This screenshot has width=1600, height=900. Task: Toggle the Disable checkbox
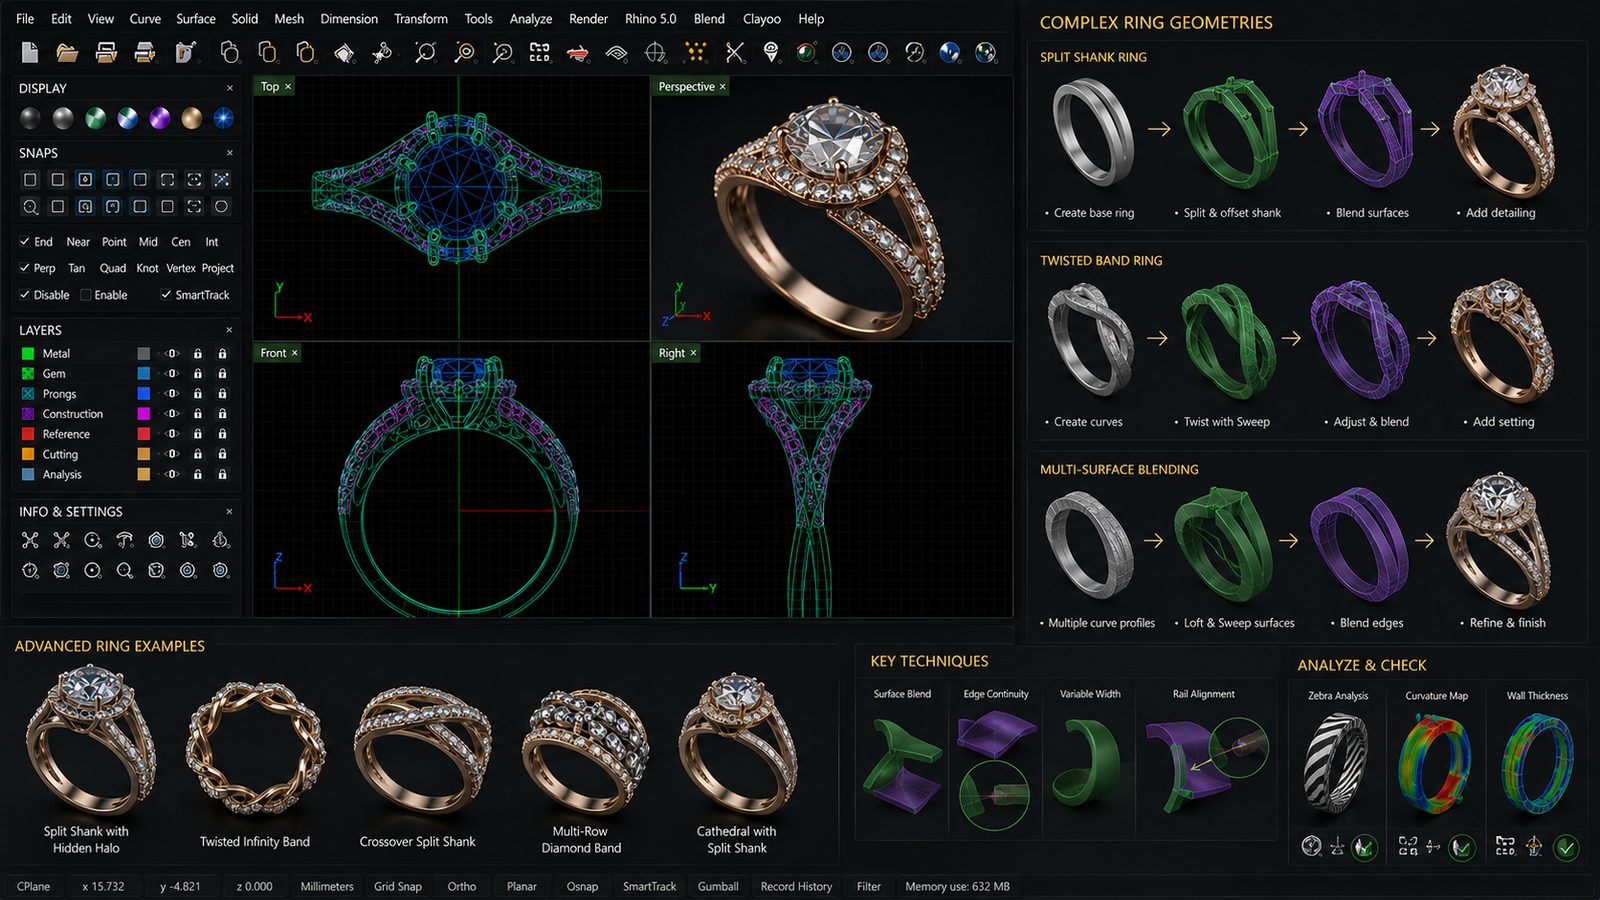(x=25, y=295)
